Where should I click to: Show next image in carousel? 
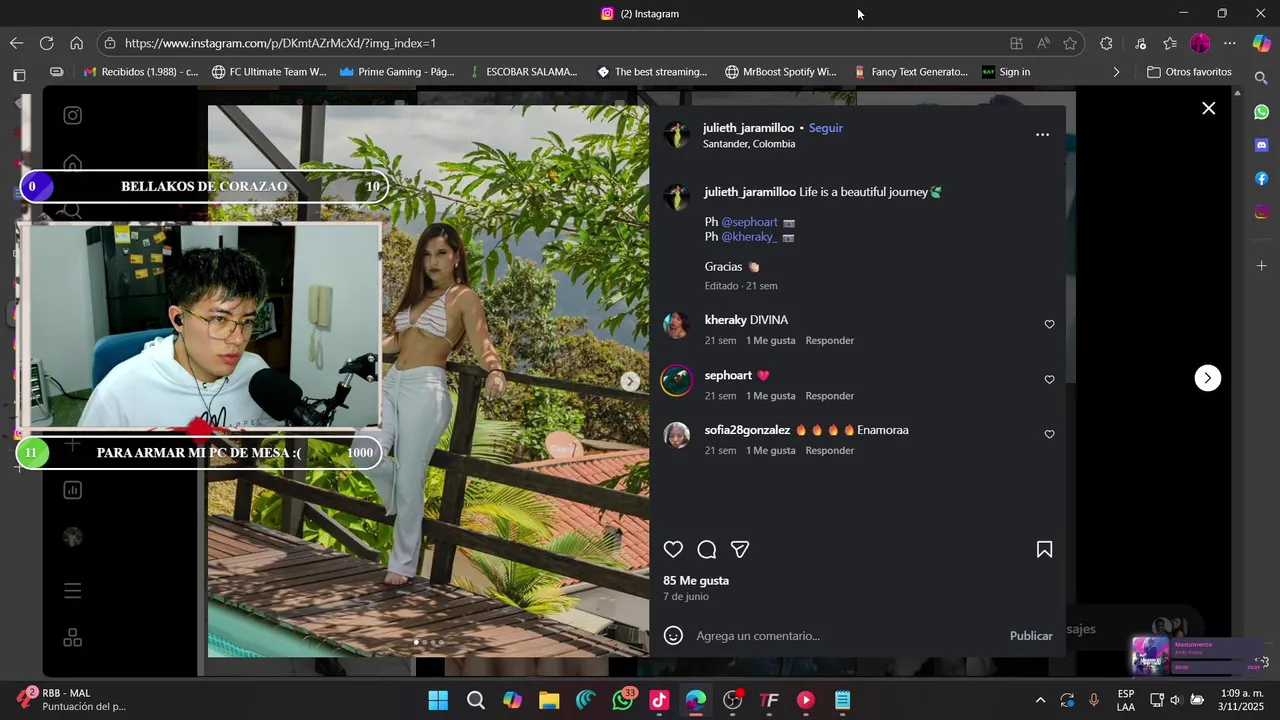[x=630, y=381]
